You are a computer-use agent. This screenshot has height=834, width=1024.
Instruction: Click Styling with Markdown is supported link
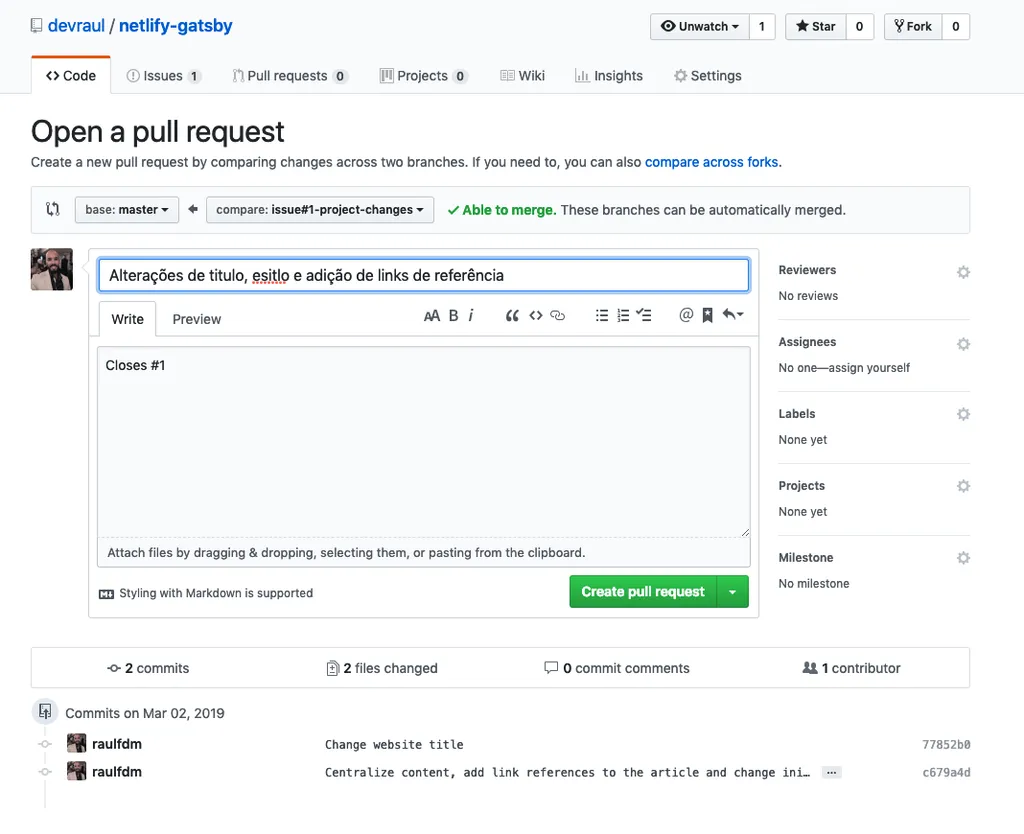point(216,593)
